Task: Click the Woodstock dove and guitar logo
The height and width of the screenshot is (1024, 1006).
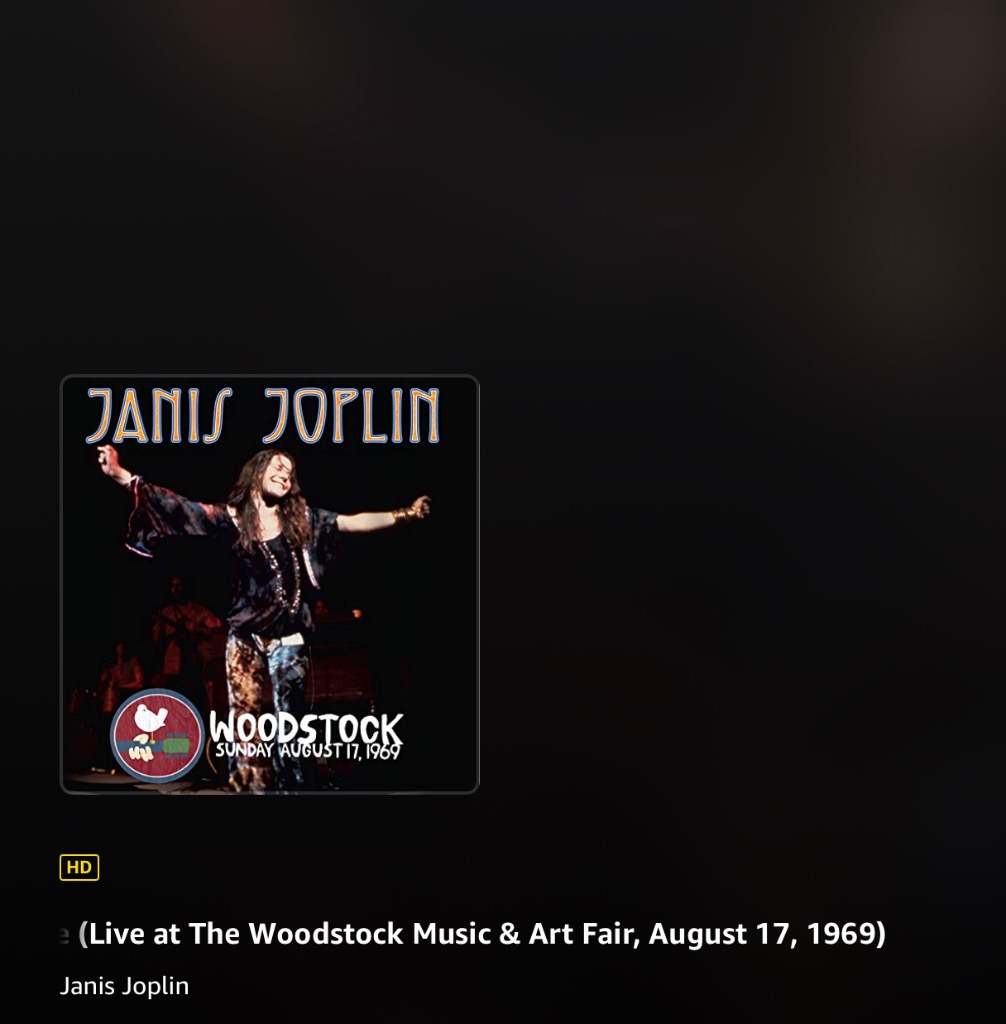Action: [x=157, y=735]
